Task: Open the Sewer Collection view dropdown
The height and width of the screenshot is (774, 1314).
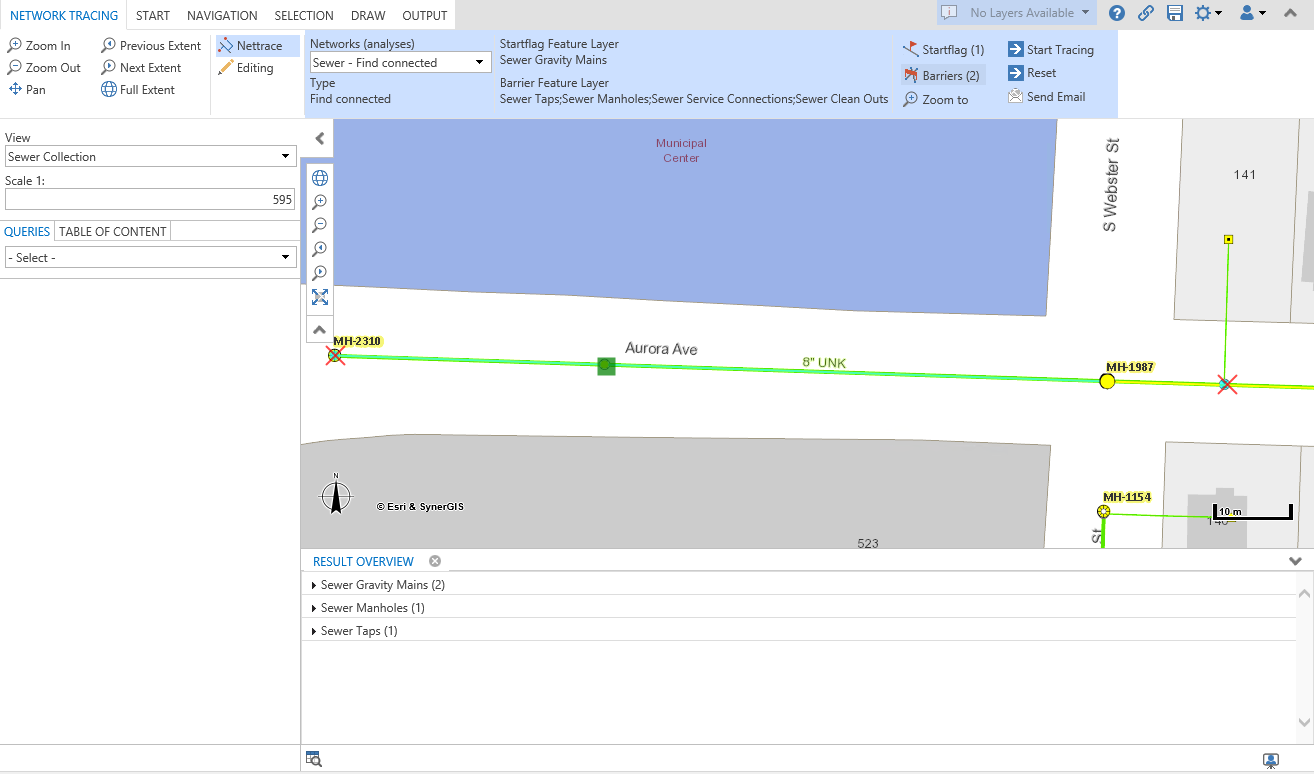Action: [150, 157]
